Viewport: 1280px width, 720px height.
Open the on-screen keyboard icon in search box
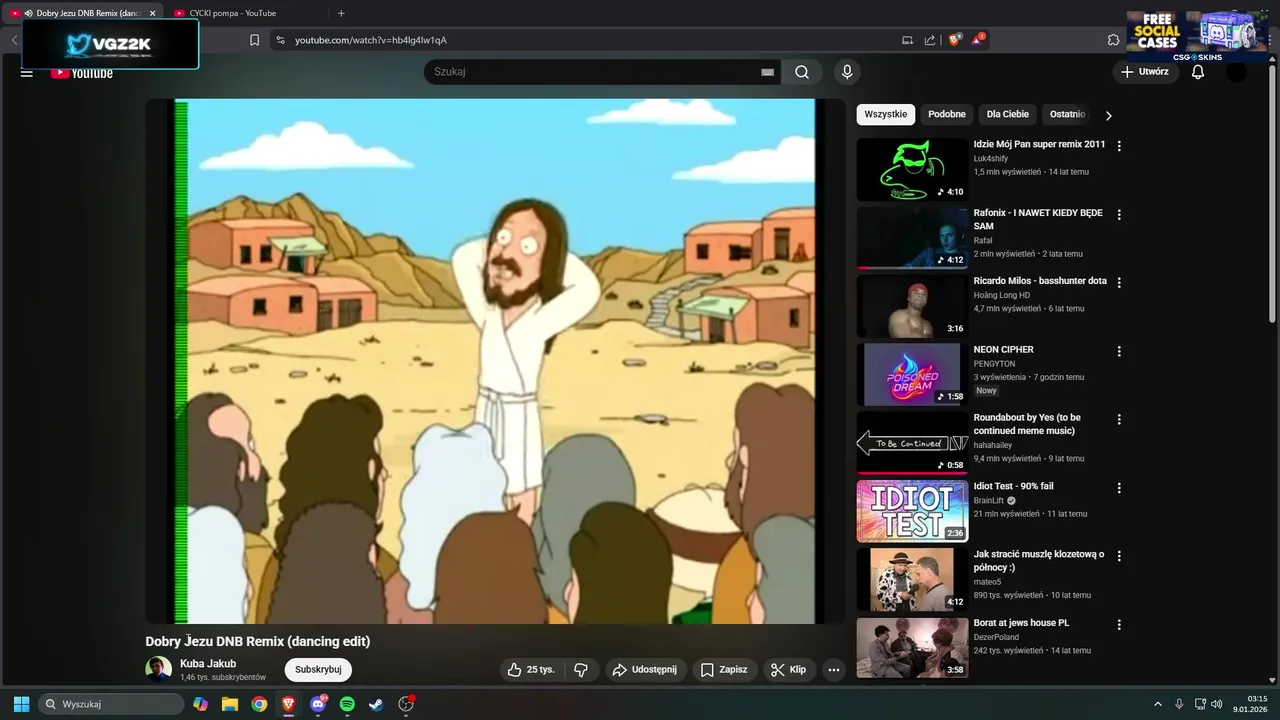(x=767, y=72)
